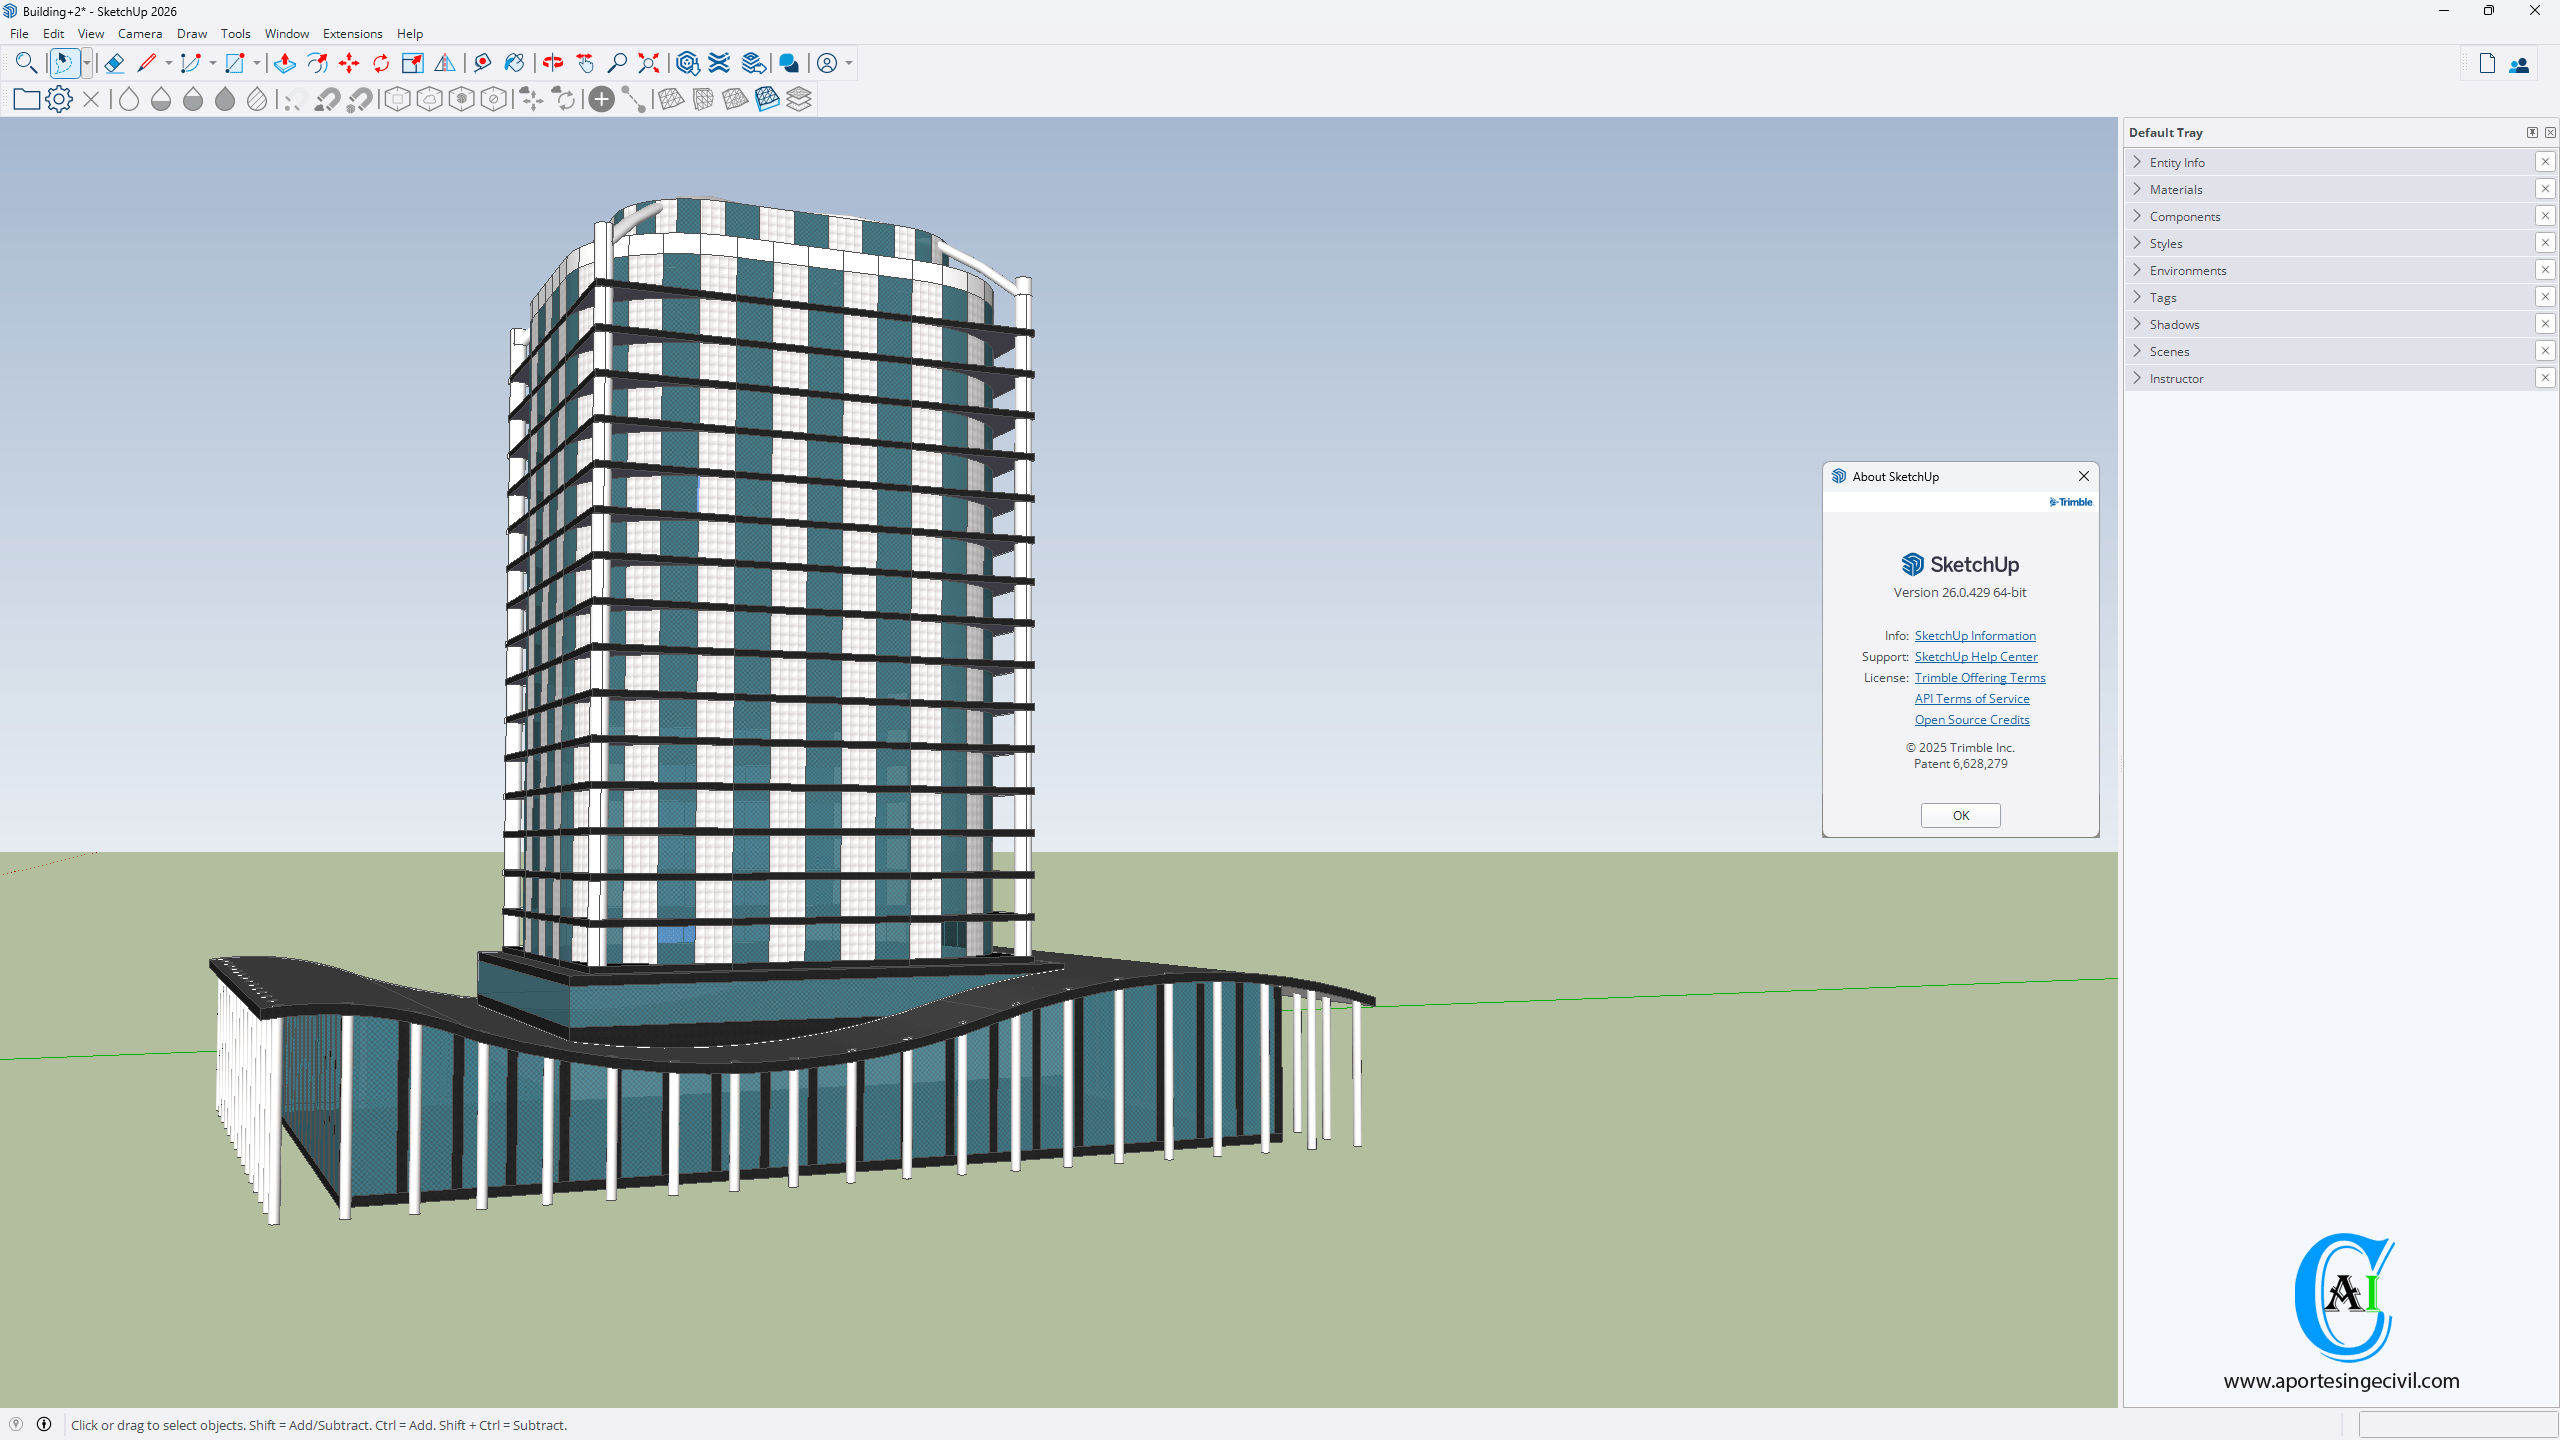Open the Line tool dropdown arrow
Viewport: 2560px width, 1440px height.
[168, 63]
